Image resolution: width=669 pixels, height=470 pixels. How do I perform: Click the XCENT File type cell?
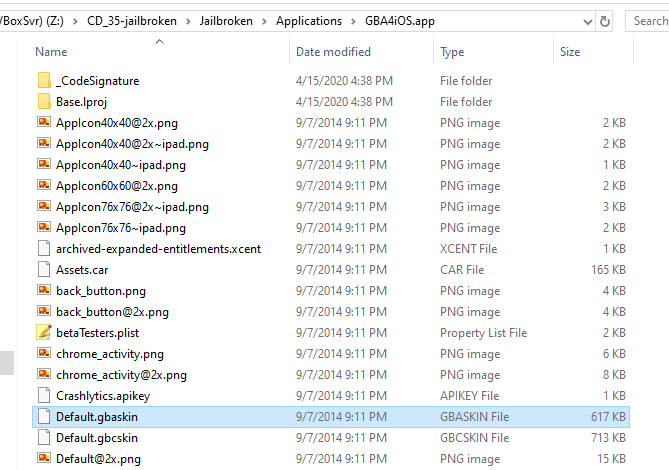pos(468,249)
